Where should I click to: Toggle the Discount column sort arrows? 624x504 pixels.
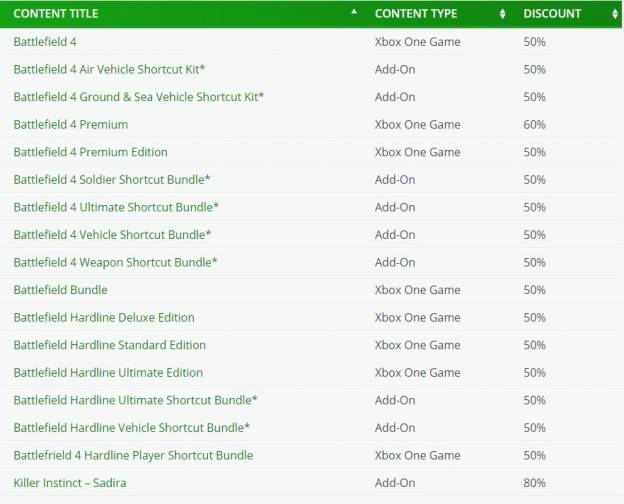[615, 14]
